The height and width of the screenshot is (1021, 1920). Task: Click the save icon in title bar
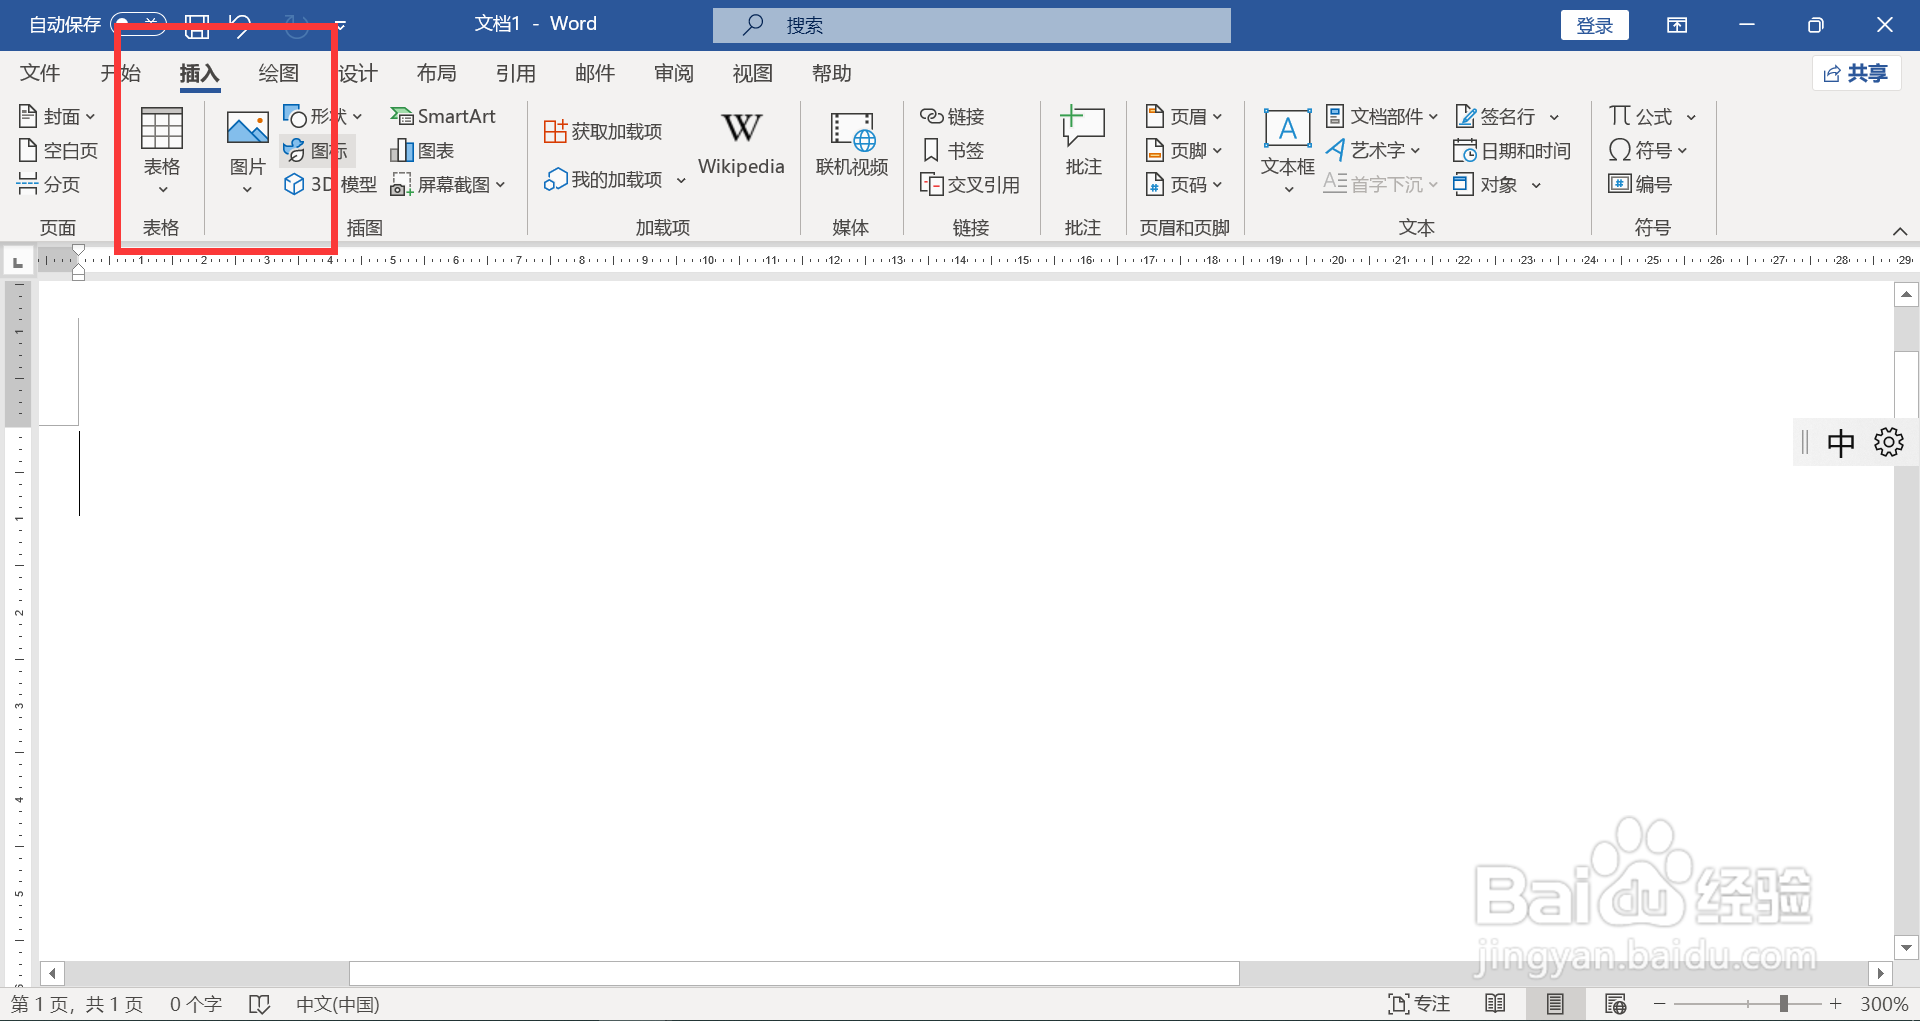point(197,25)
